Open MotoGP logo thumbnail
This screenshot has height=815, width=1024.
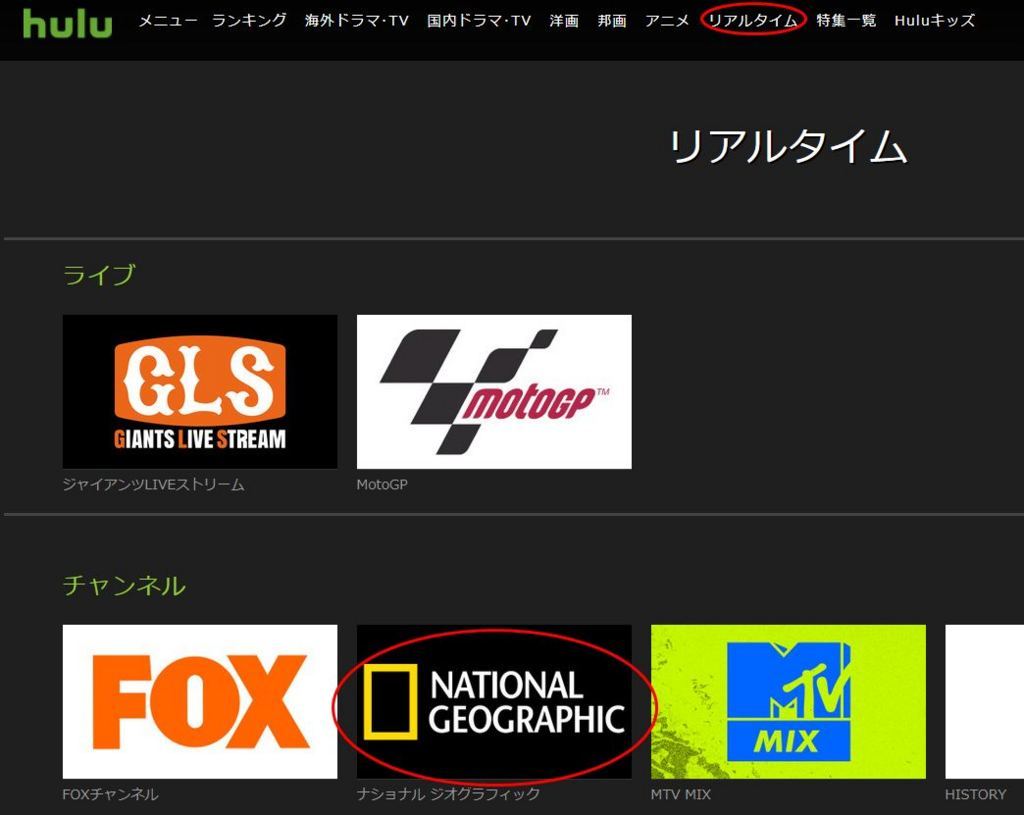494,392
